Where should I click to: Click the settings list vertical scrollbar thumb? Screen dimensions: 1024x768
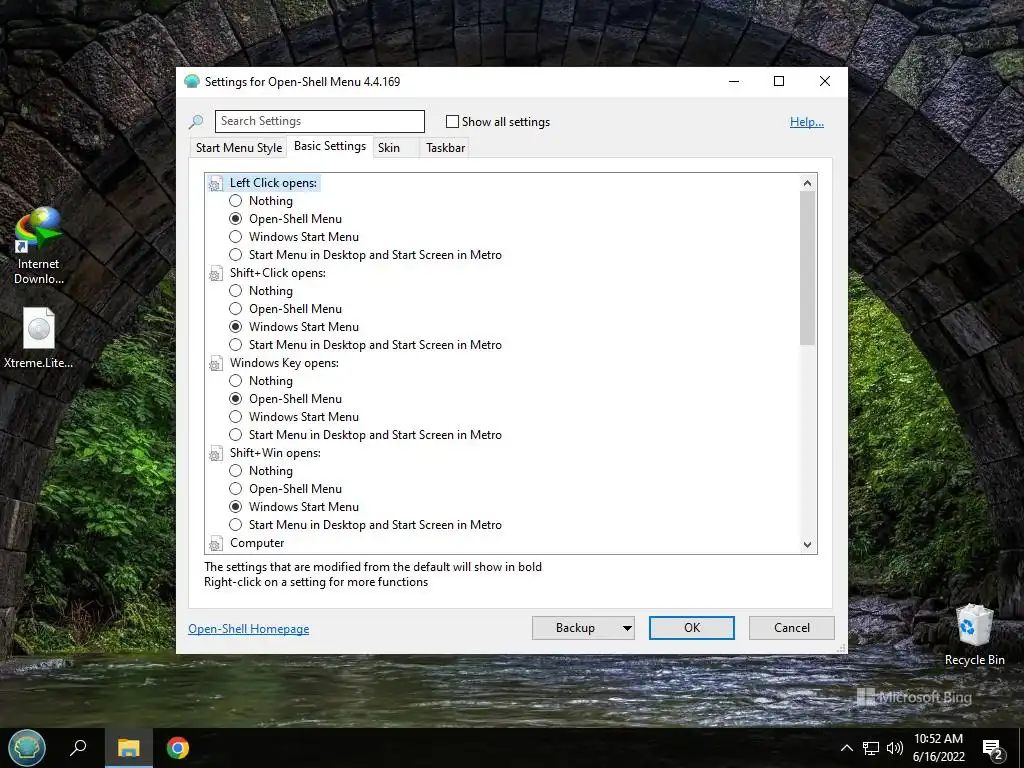click(x=807, y=268)
